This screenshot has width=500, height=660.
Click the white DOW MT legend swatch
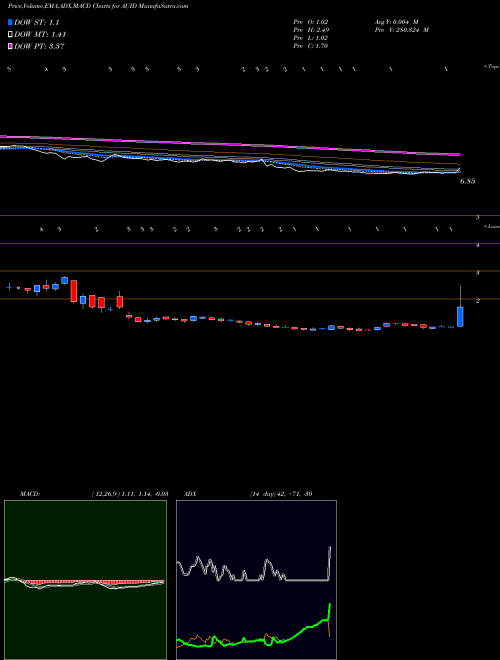(11, 35)
